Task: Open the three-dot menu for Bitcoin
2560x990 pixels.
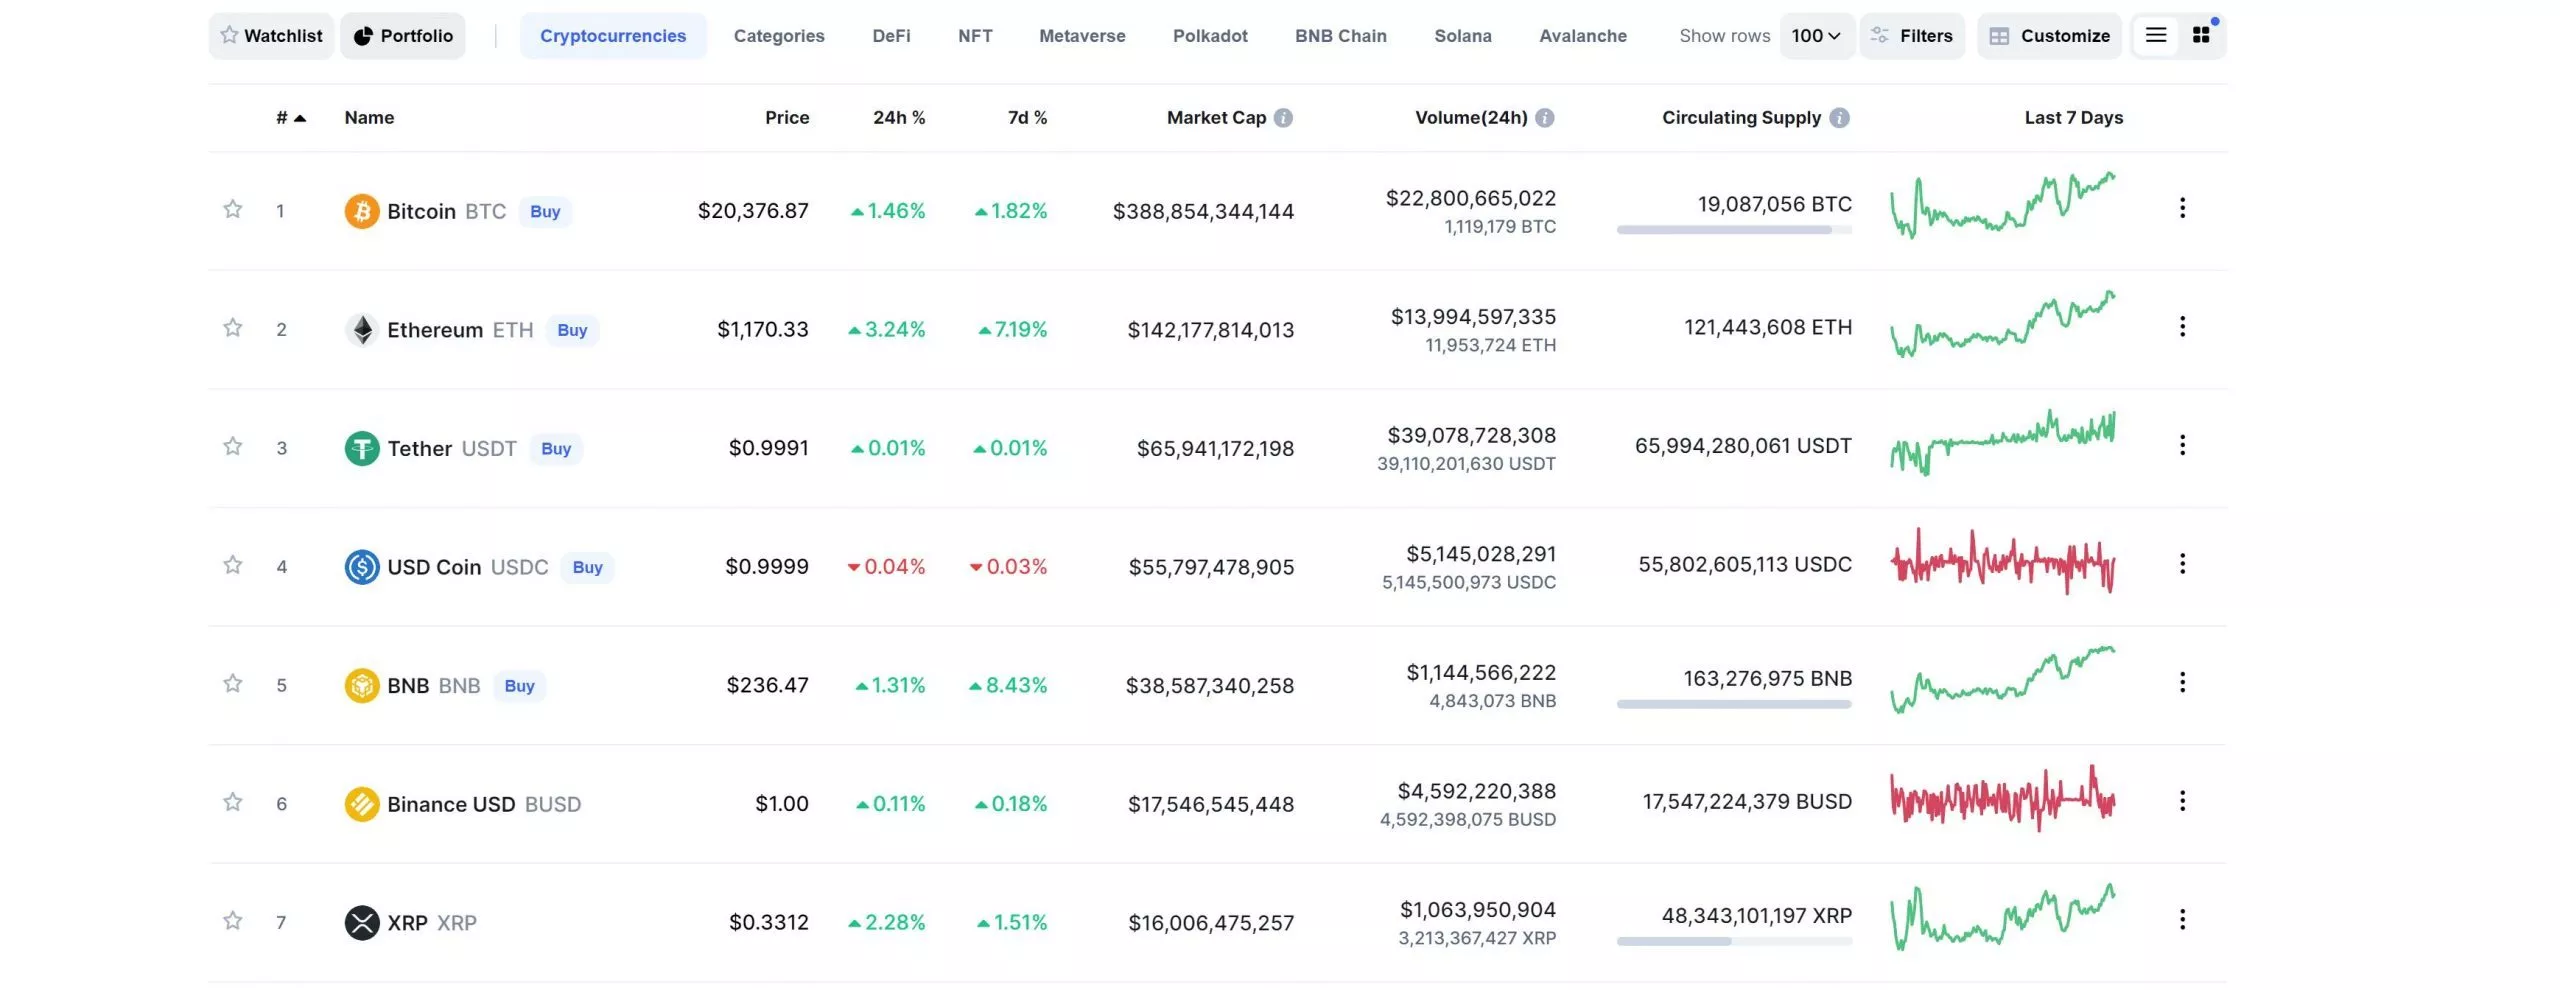Action: tap(2182, 208)
